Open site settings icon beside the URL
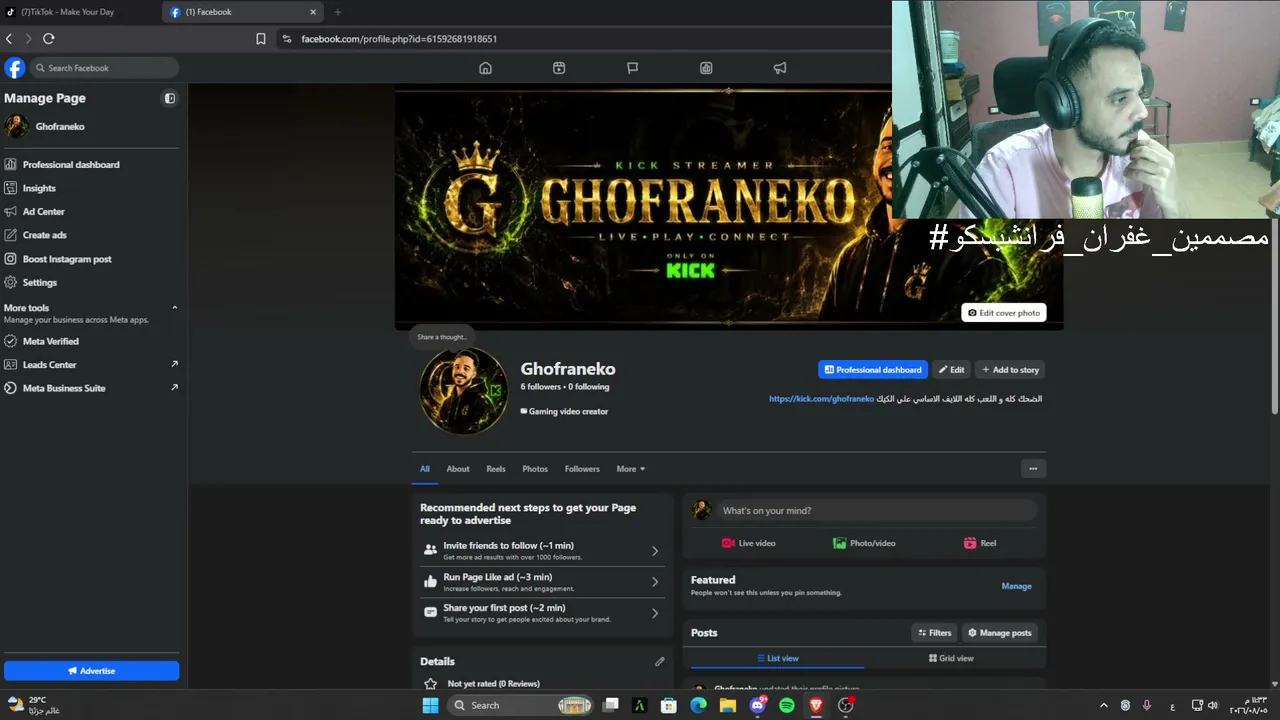The width and height of the screenshot is (1280, 720). click(286, 39)
